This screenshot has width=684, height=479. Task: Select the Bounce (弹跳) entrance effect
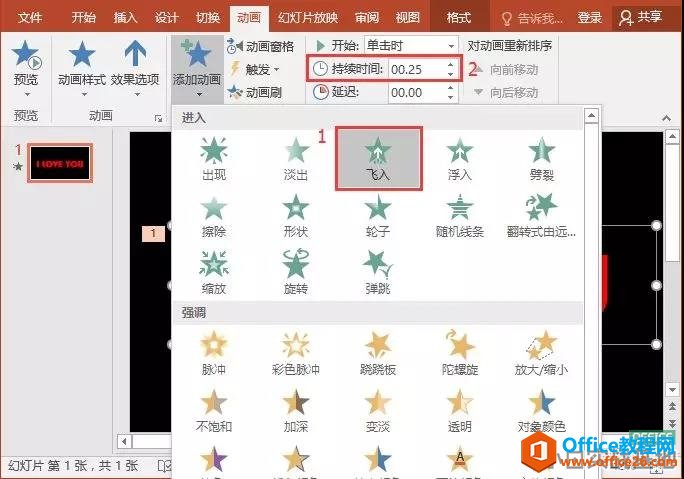pyautogui.click(x=378, y=272)
